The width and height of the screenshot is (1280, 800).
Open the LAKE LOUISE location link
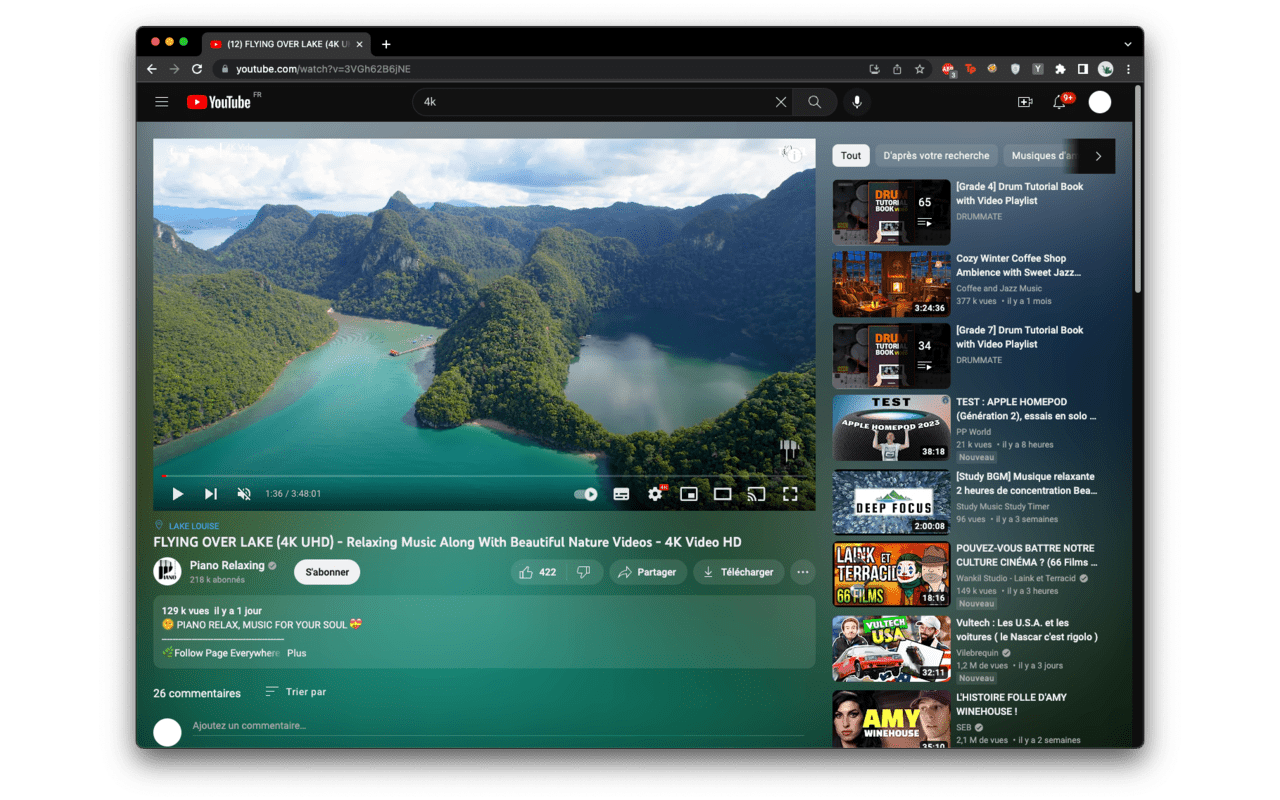tap(193, 526)
